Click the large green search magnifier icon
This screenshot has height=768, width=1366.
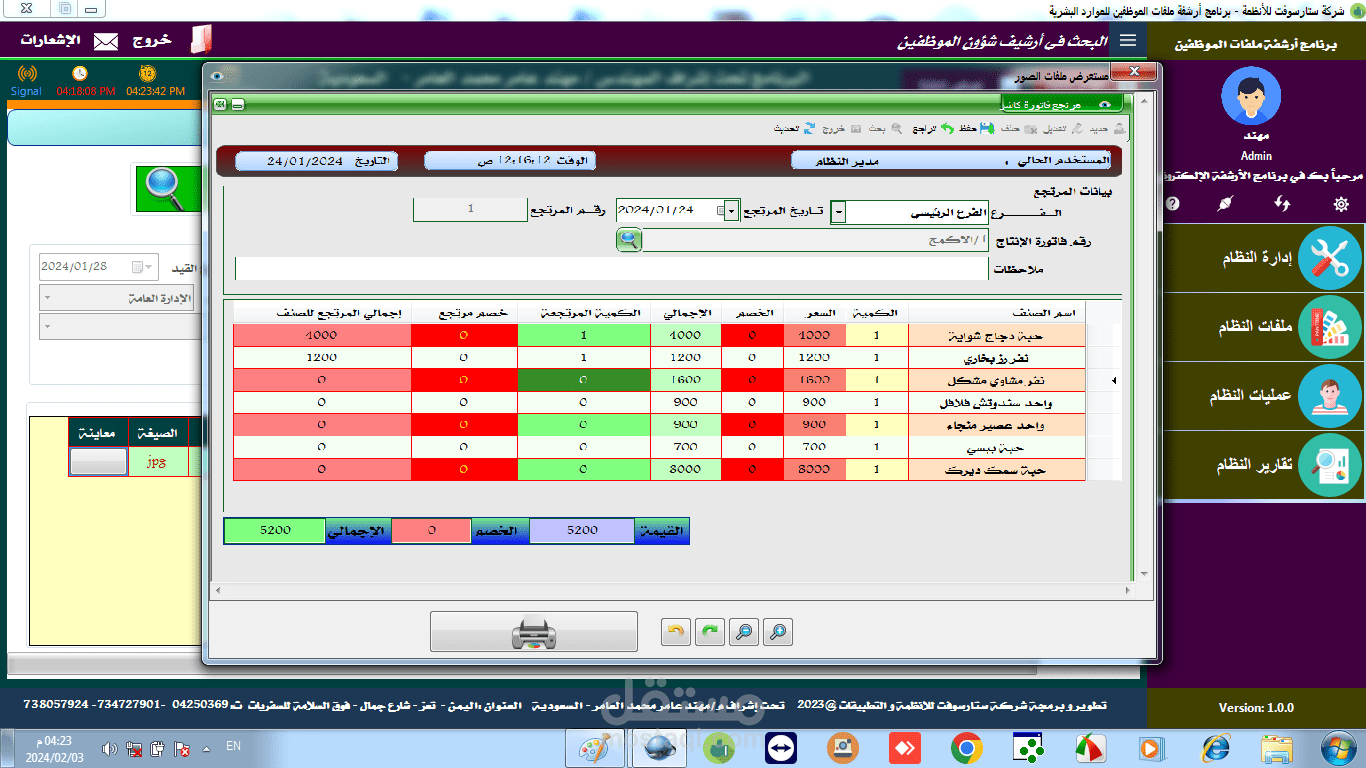point(167,189)
